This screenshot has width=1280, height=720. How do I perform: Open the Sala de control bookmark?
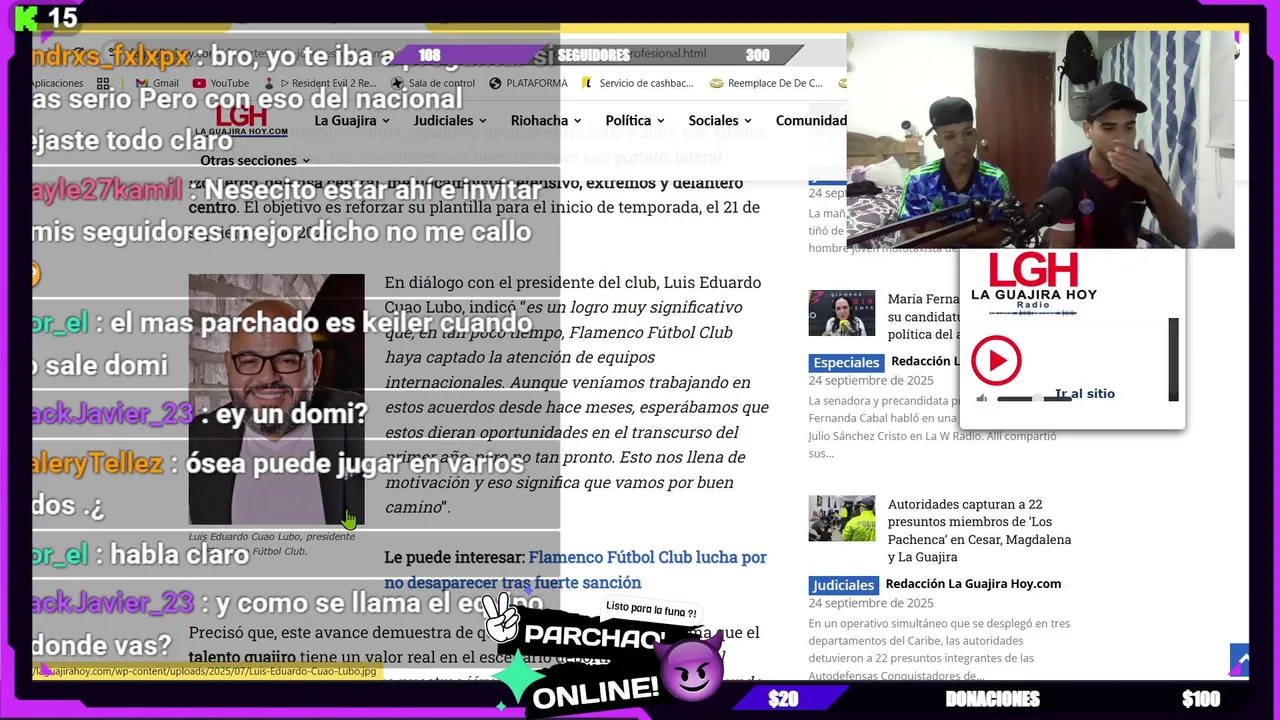coord(433,83)
